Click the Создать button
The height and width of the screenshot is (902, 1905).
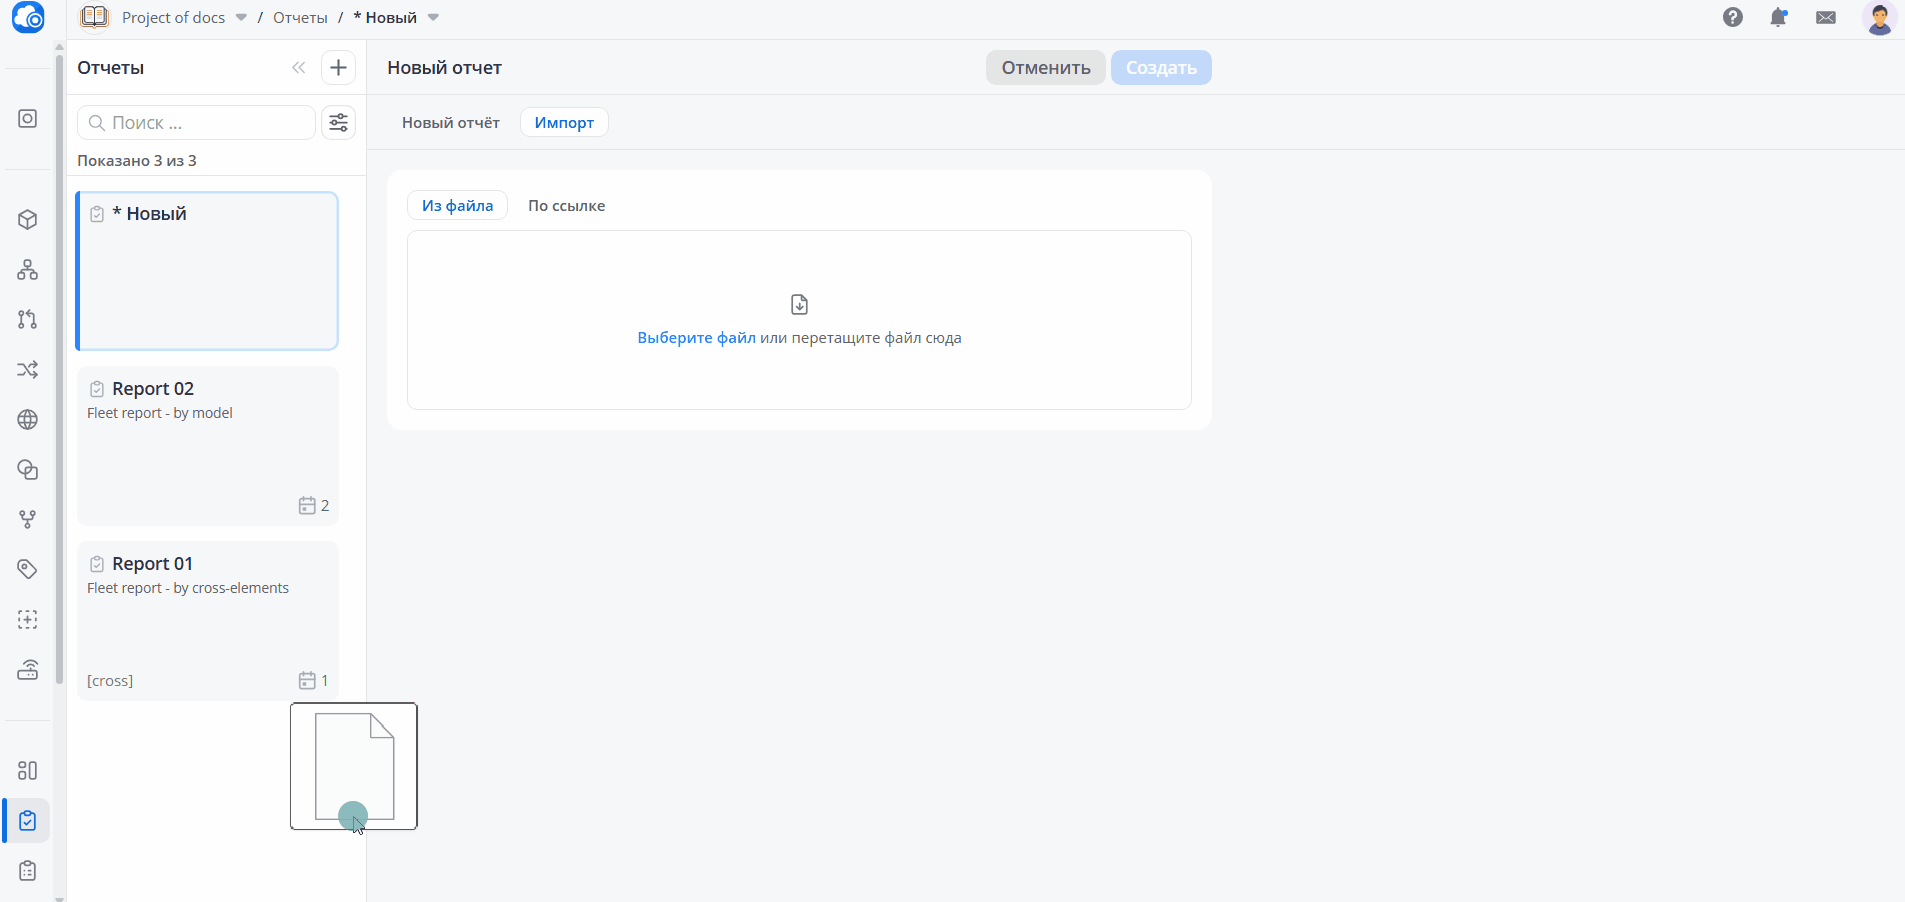pos(1161,68)
